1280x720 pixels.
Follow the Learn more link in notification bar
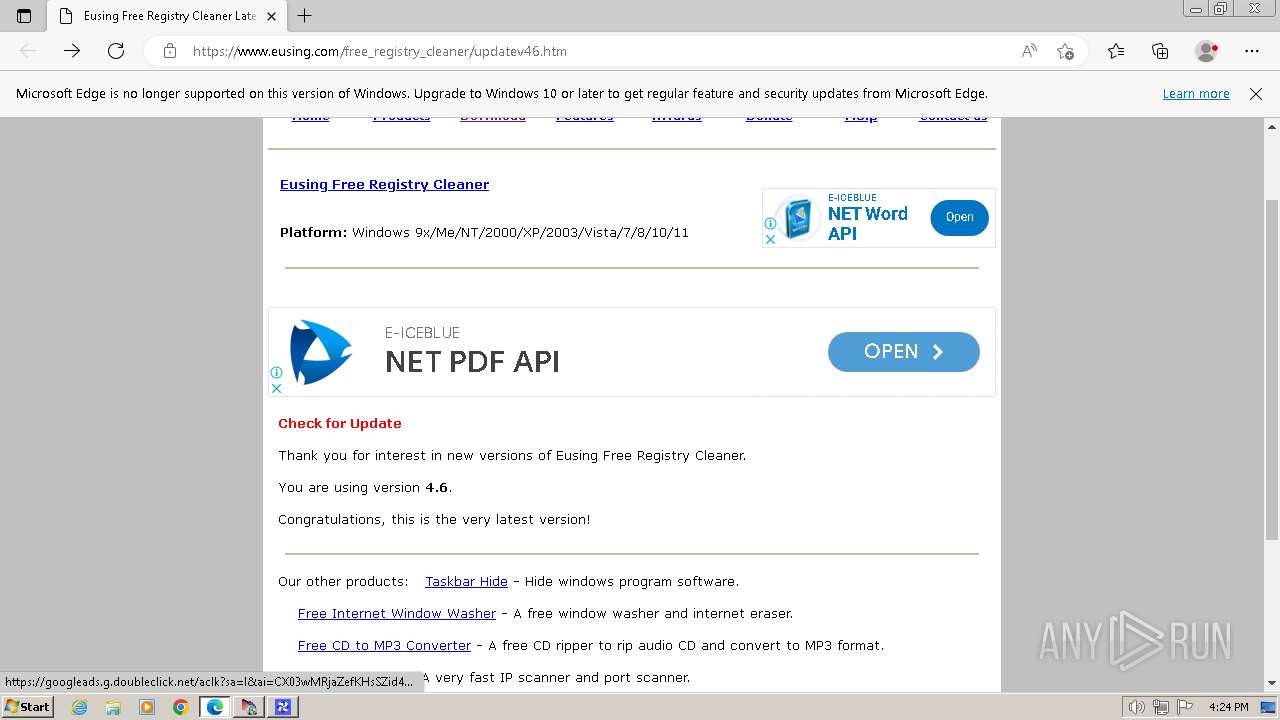tap(1196, 94)
